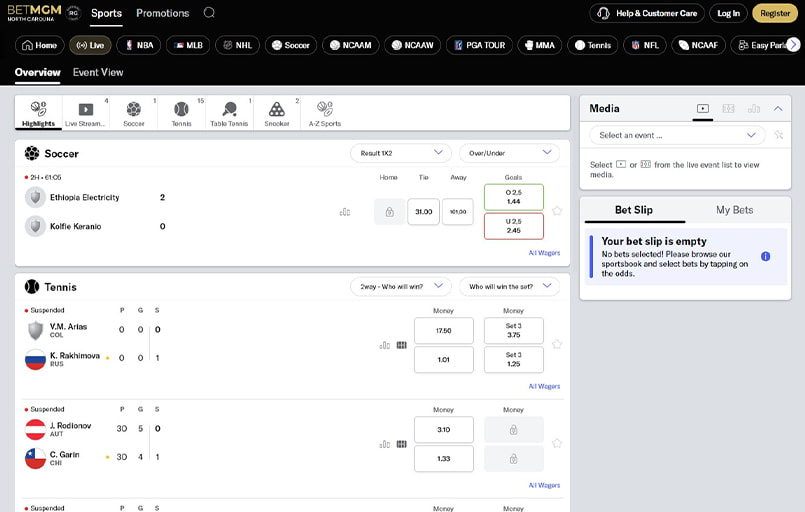Go to Home sports pill

click(40, 45)
